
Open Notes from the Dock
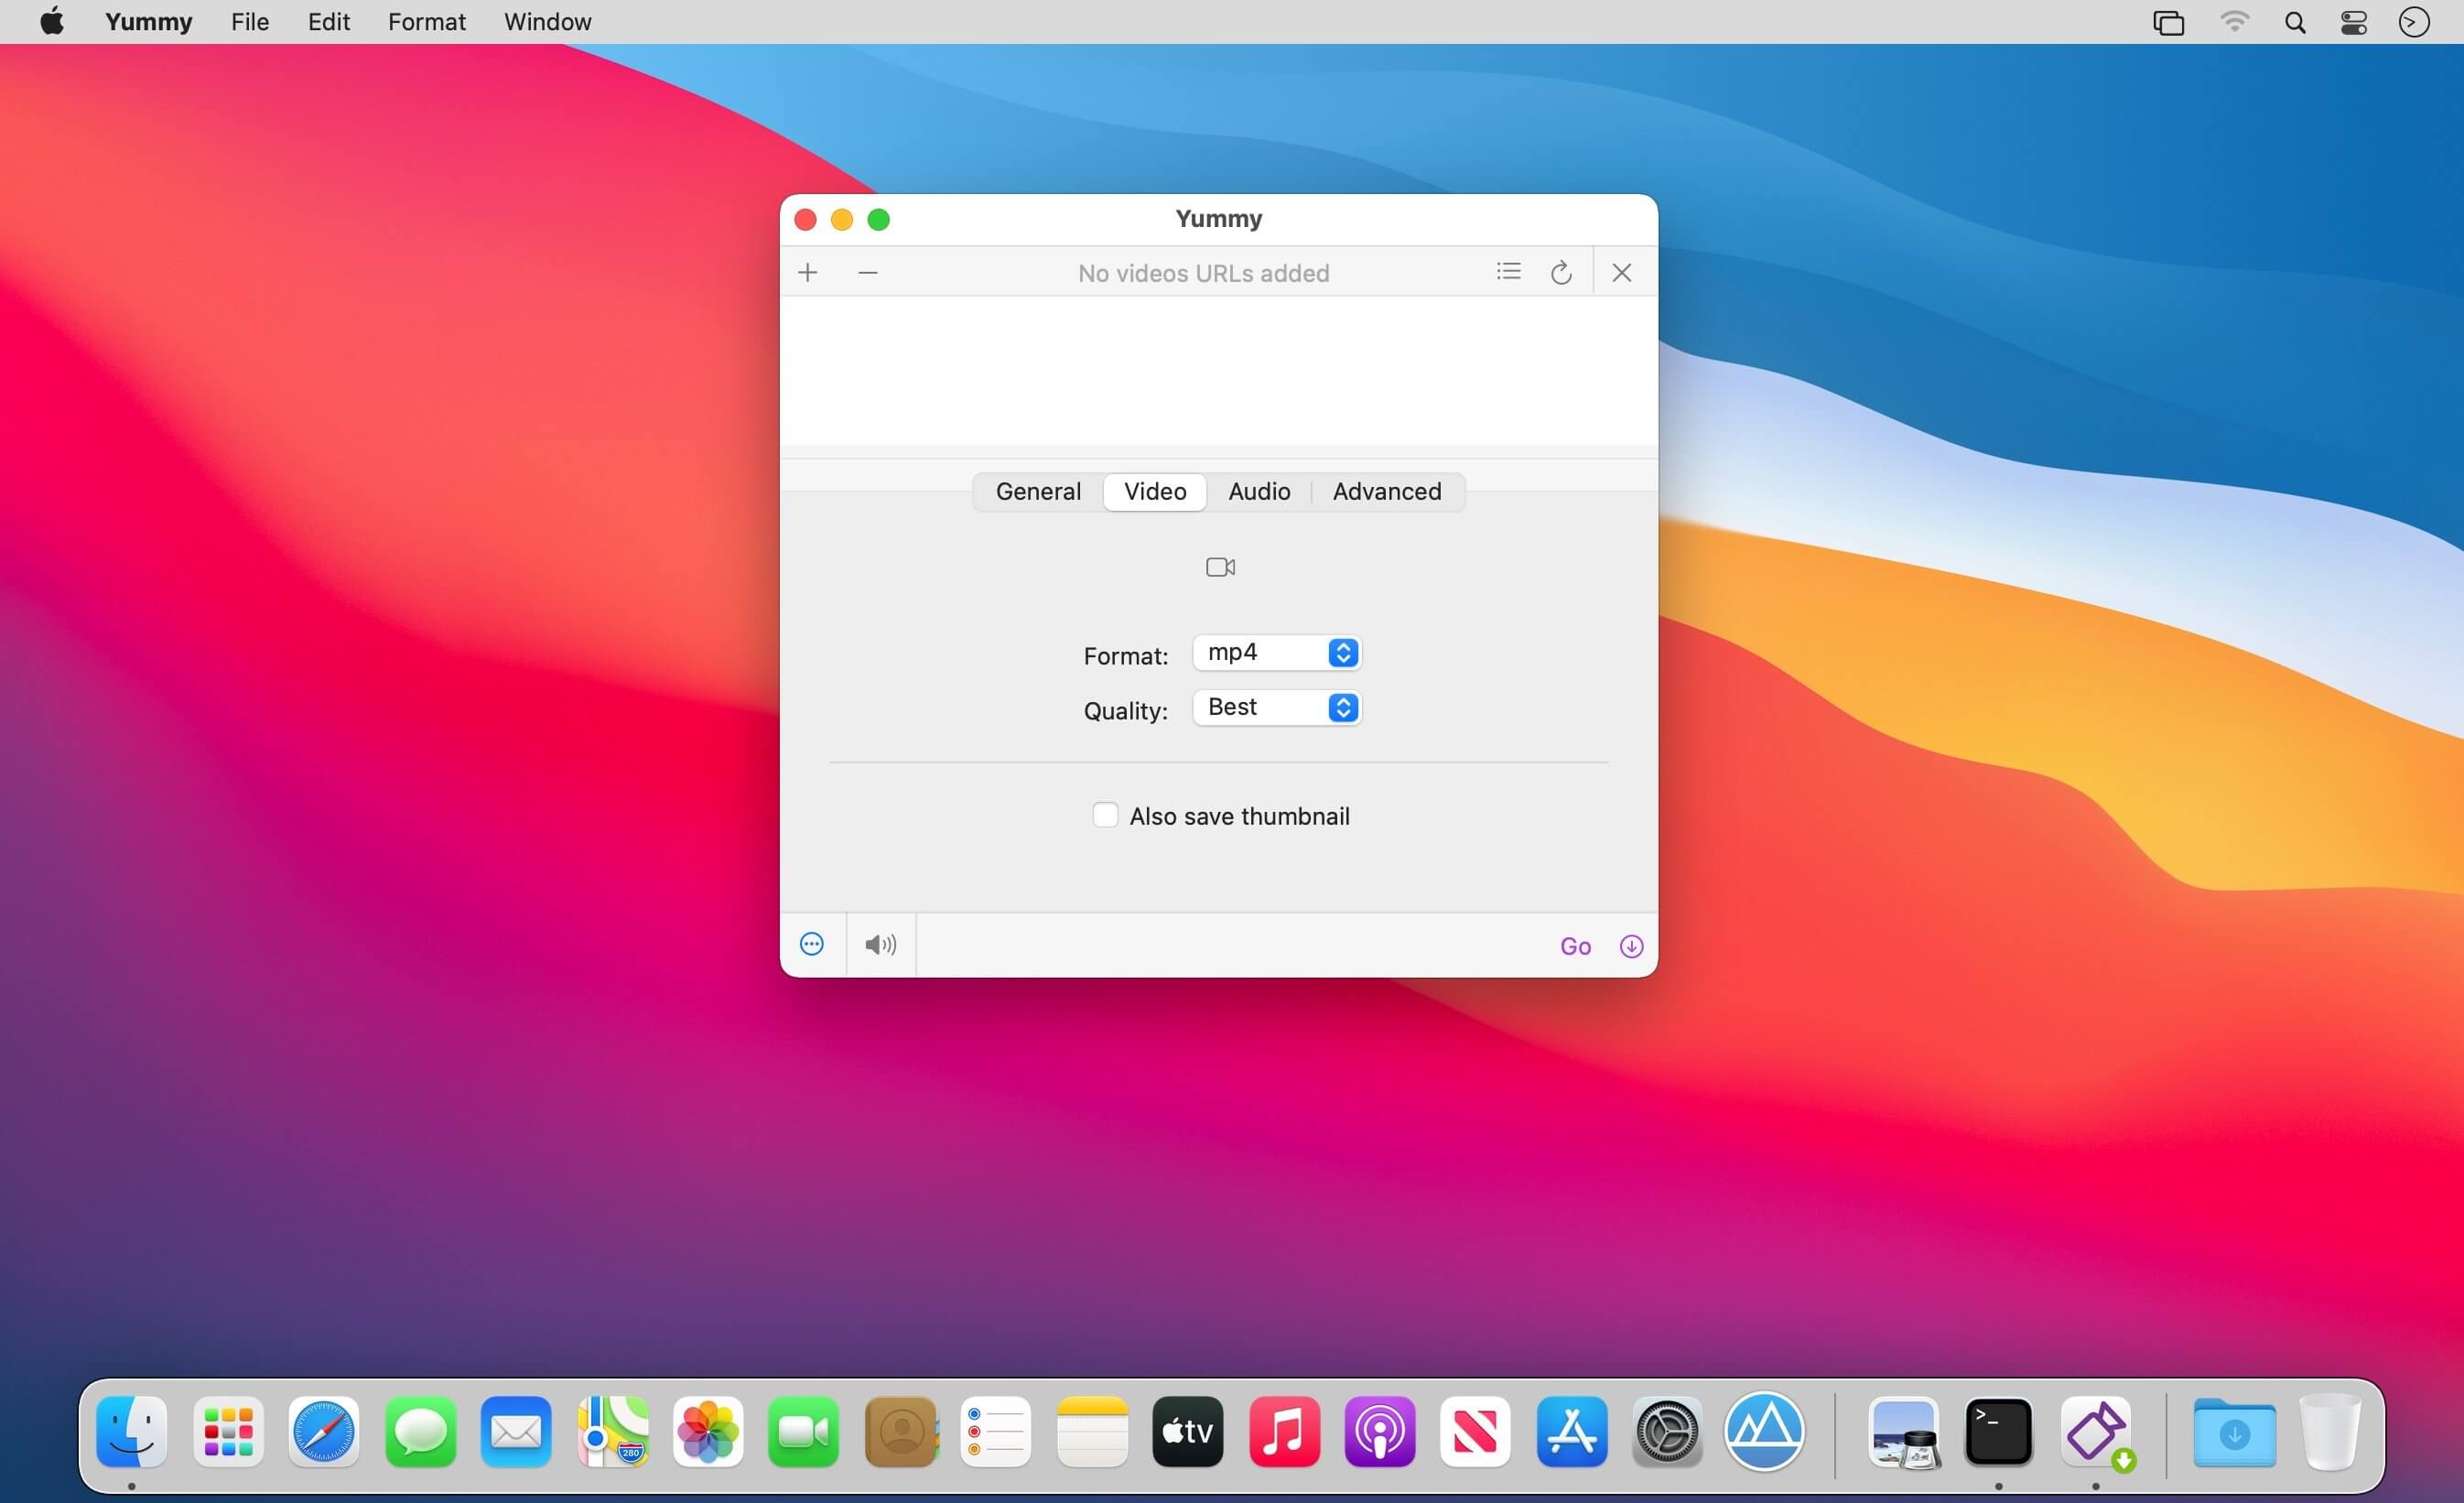click(x=1092, y=1431)
